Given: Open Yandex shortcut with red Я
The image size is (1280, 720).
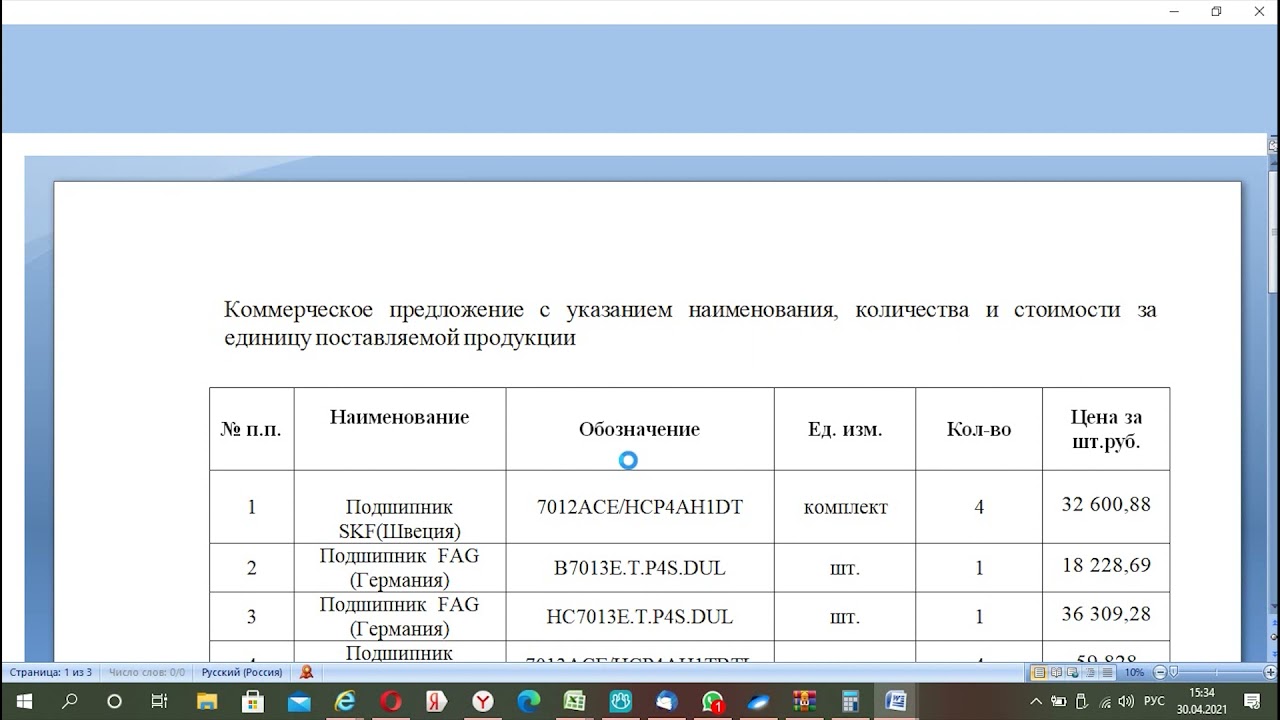Looking at the screenshot, I should tap(436, 701).
